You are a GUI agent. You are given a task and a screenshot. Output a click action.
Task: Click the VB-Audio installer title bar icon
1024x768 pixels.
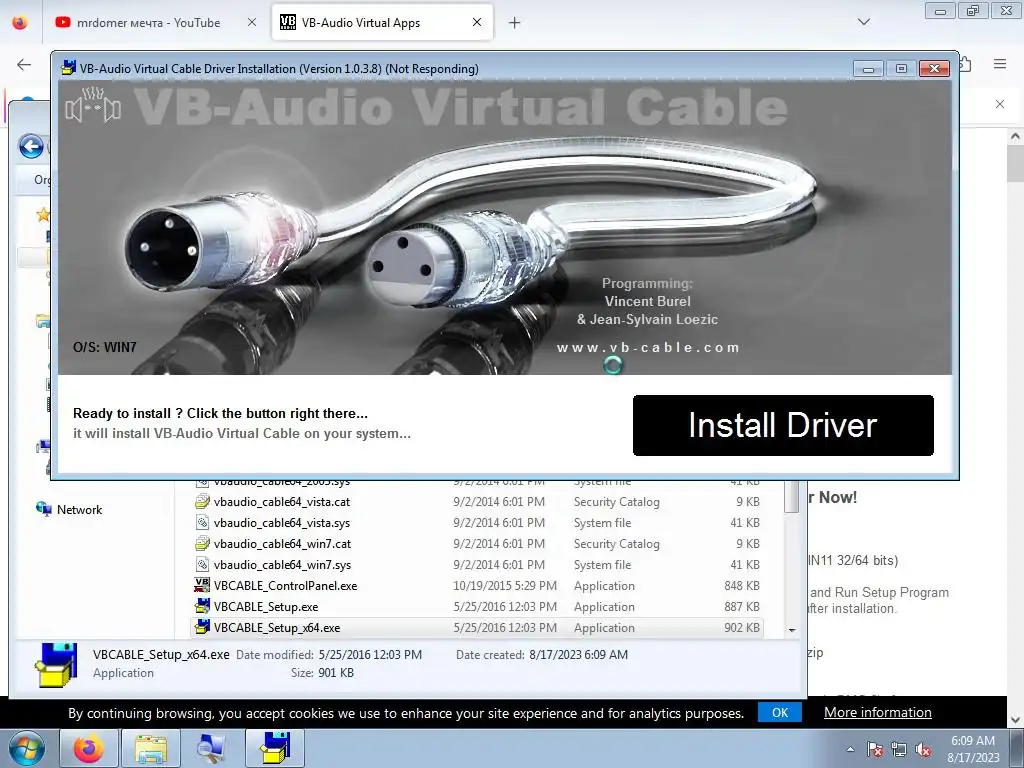(68, 68)
